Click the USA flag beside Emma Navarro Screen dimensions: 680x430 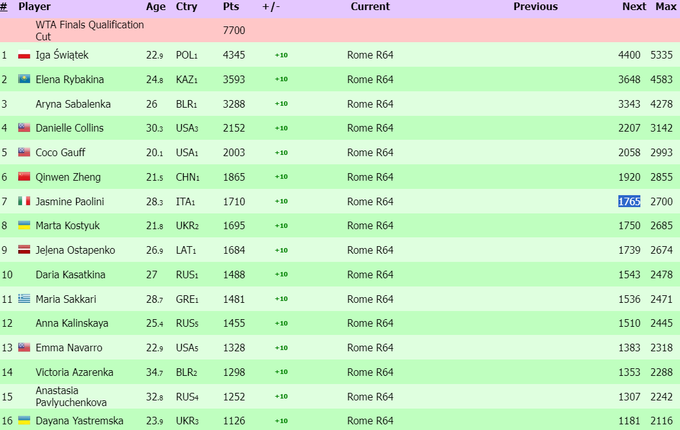click(25, 348)
